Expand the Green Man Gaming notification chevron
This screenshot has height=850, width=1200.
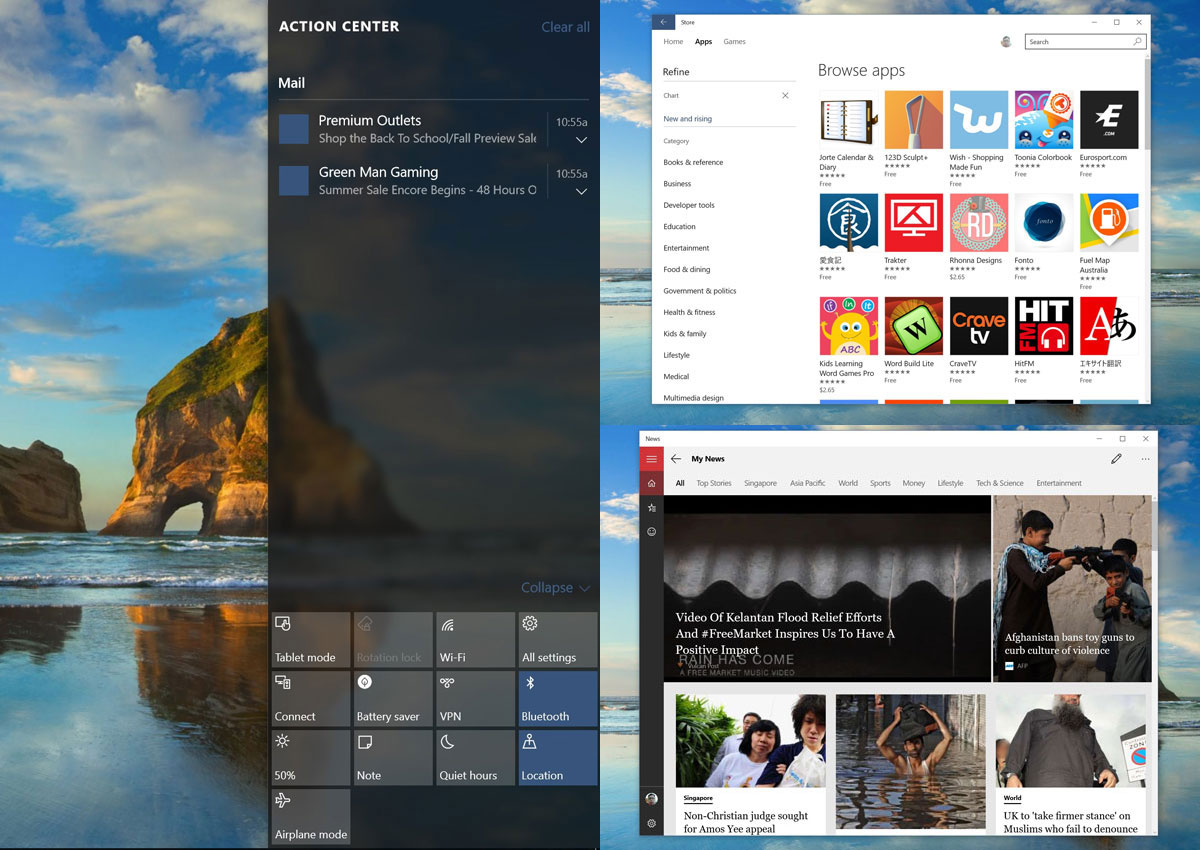pyautogui.click(x=581, y=192)
